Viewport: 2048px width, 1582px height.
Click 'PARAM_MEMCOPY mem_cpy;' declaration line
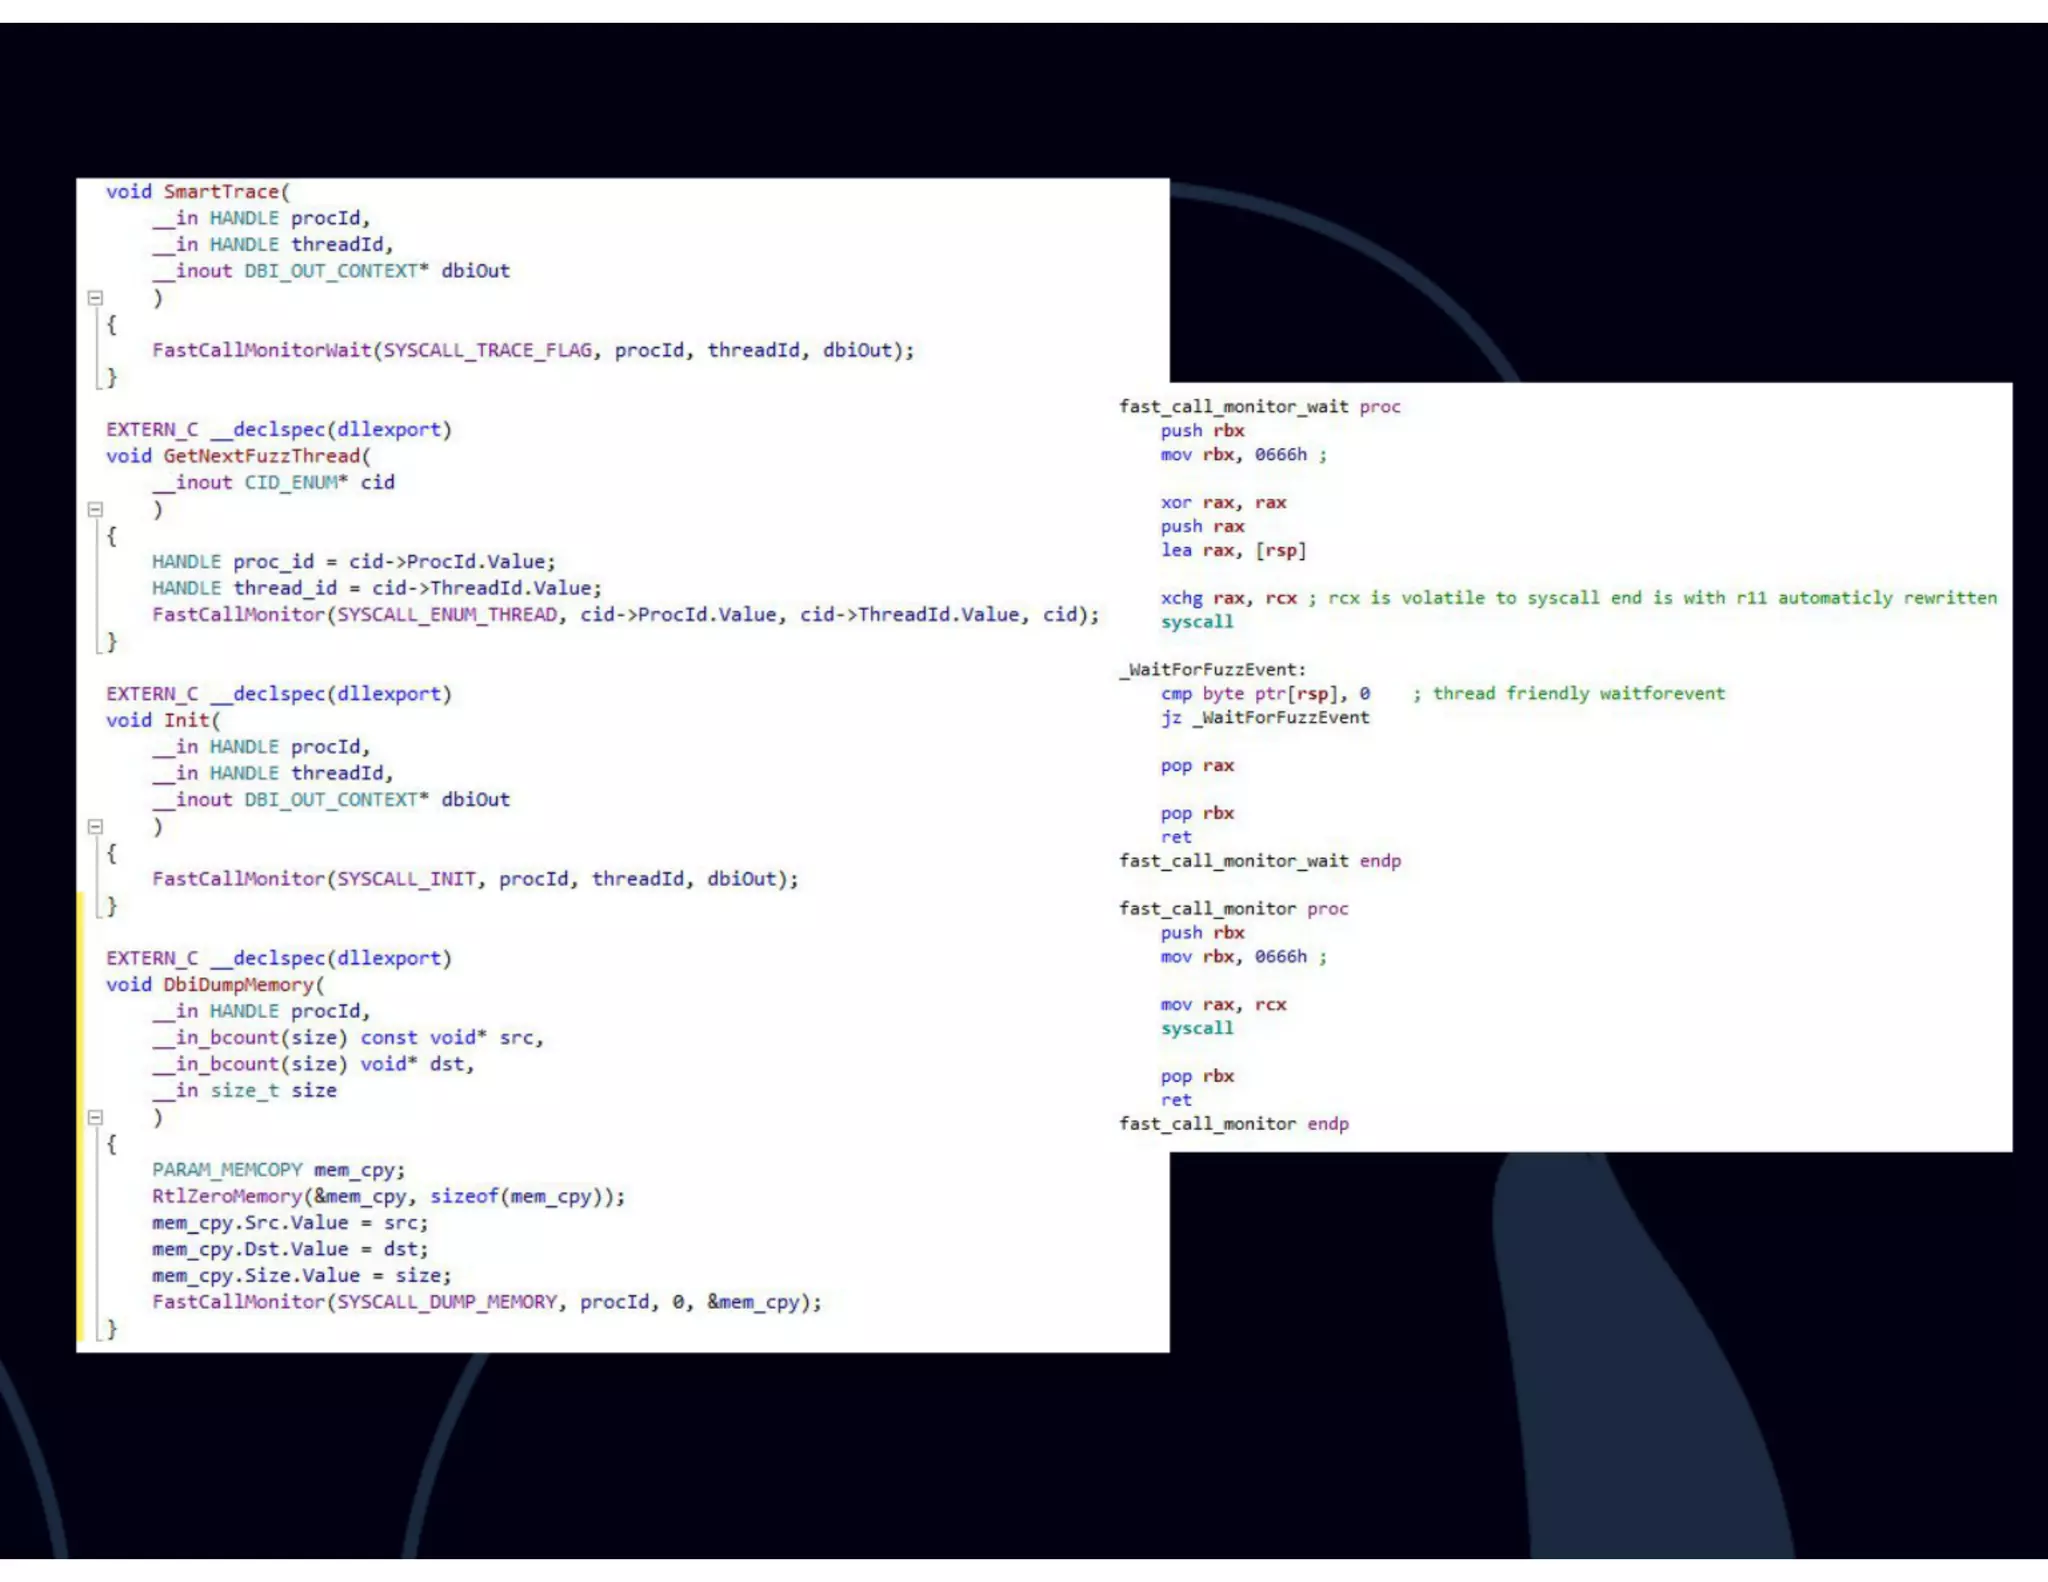(x=278, y=1169)
